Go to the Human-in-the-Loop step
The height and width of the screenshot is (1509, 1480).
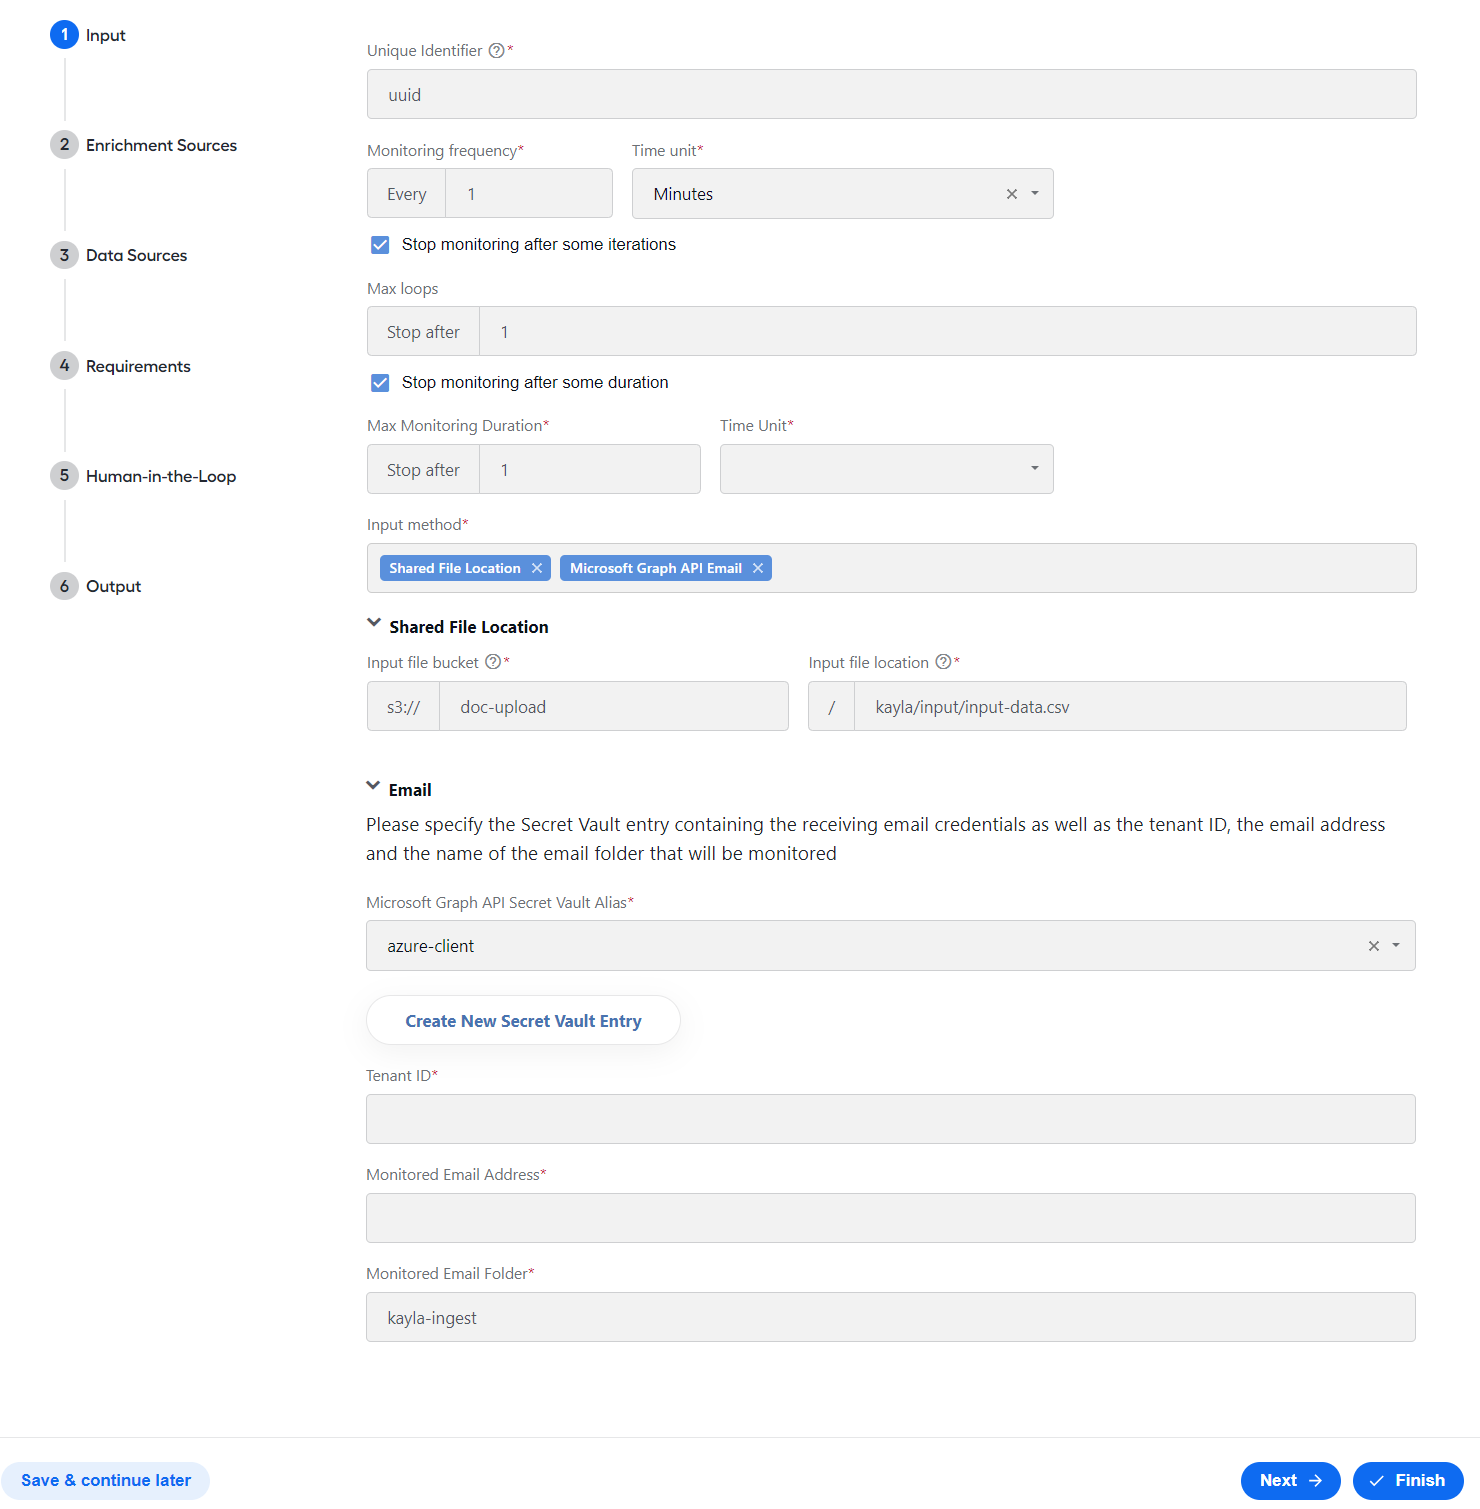160,476
